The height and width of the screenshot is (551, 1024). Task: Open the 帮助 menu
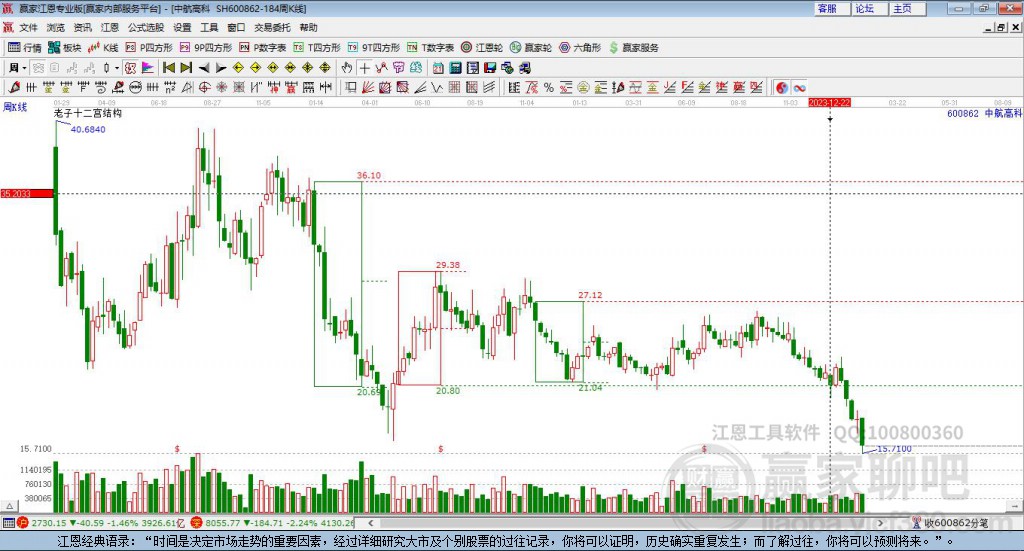tap(308, 27)
